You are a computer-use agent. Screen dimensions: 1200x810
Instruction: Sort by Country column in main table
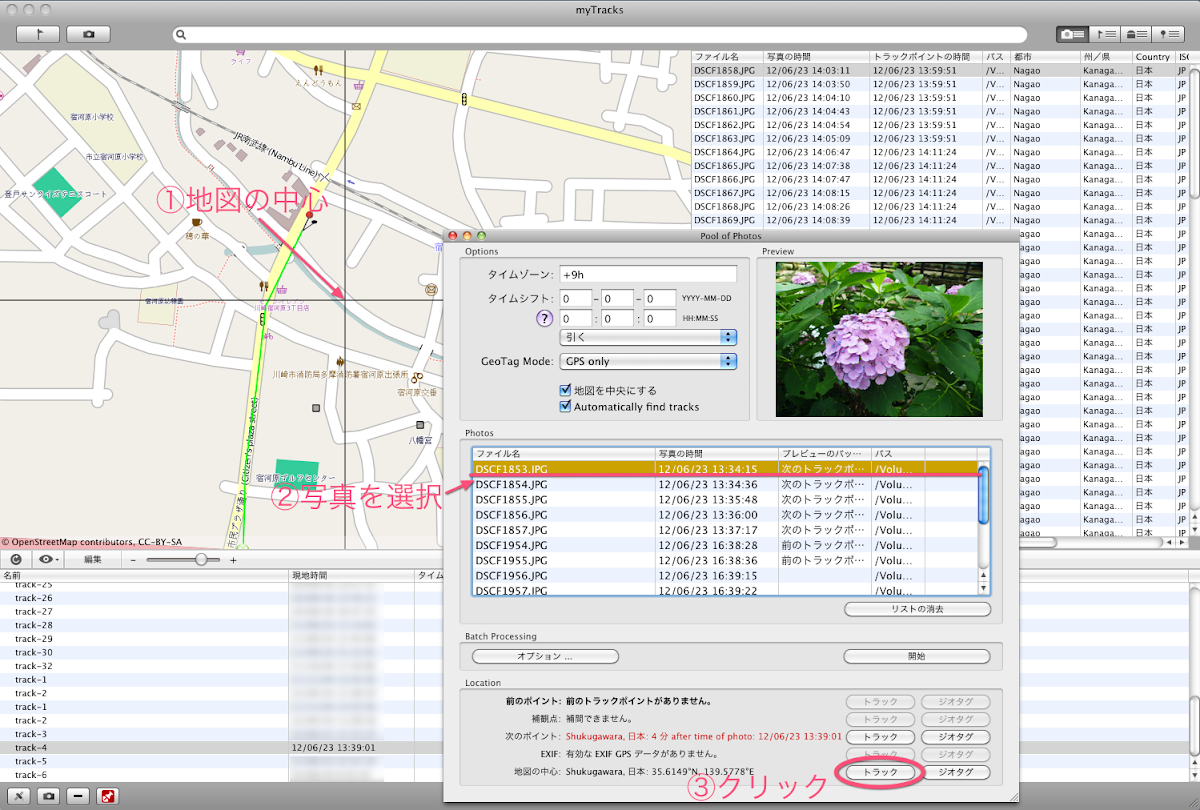pyautogui.click(x=1154, y=57)
